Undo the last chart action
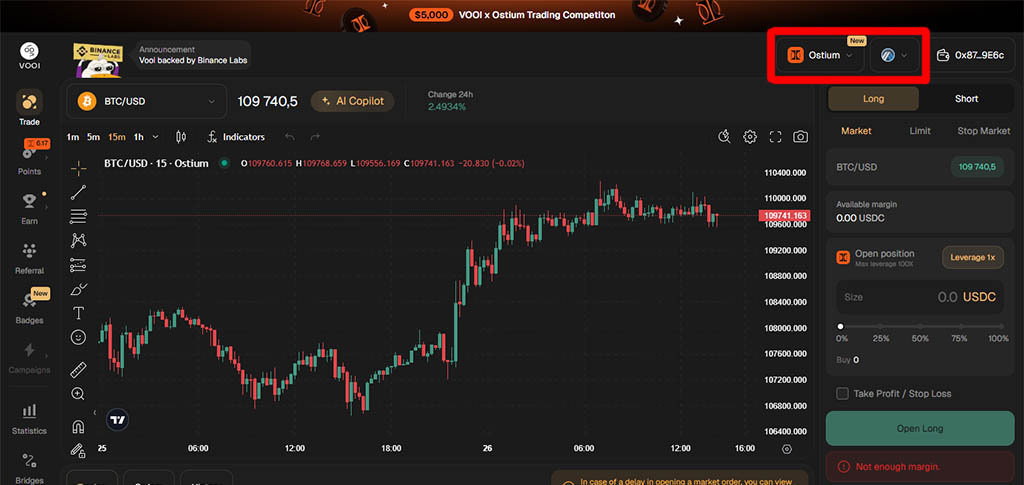The image size is (1024, 485). tap(290, 137)
